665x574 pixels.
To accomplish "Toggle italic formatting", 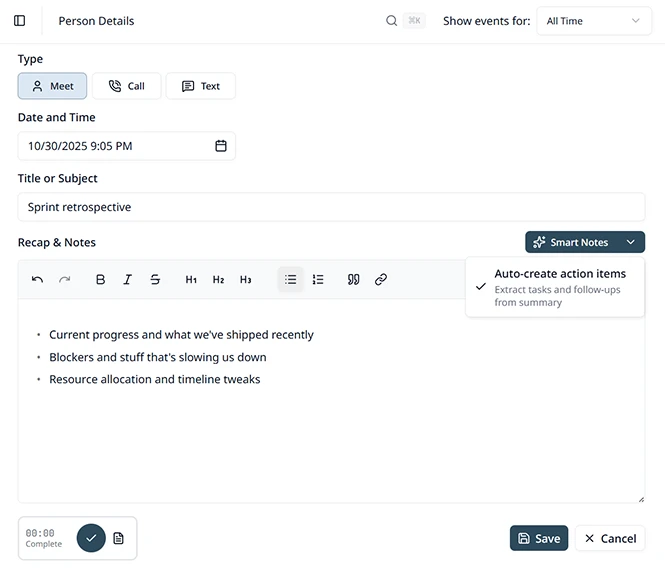I will [128, 279].
